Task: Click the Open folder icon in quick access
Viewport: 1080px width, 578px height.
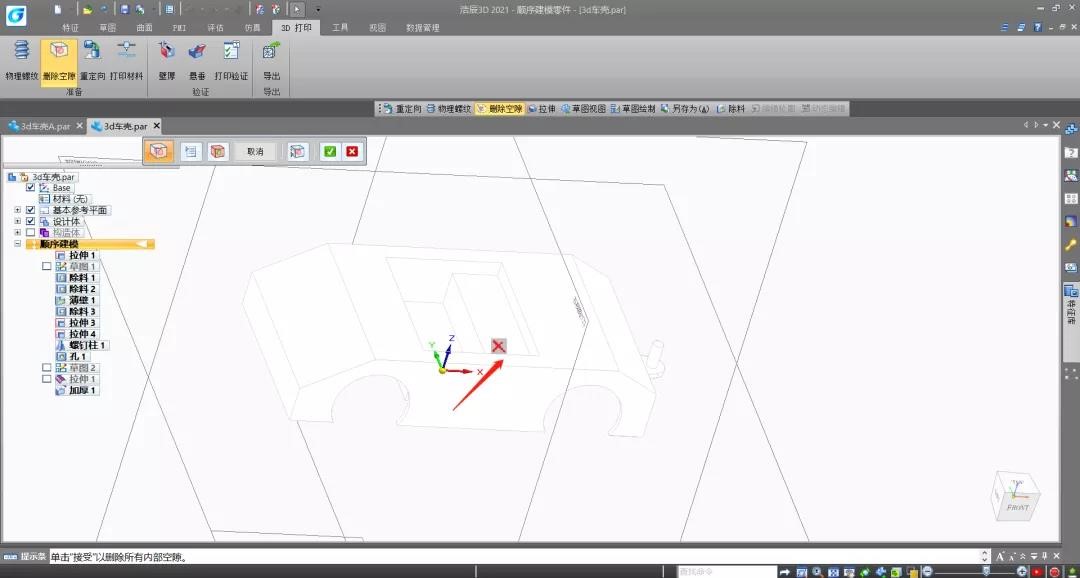Action: click(87, 10)
